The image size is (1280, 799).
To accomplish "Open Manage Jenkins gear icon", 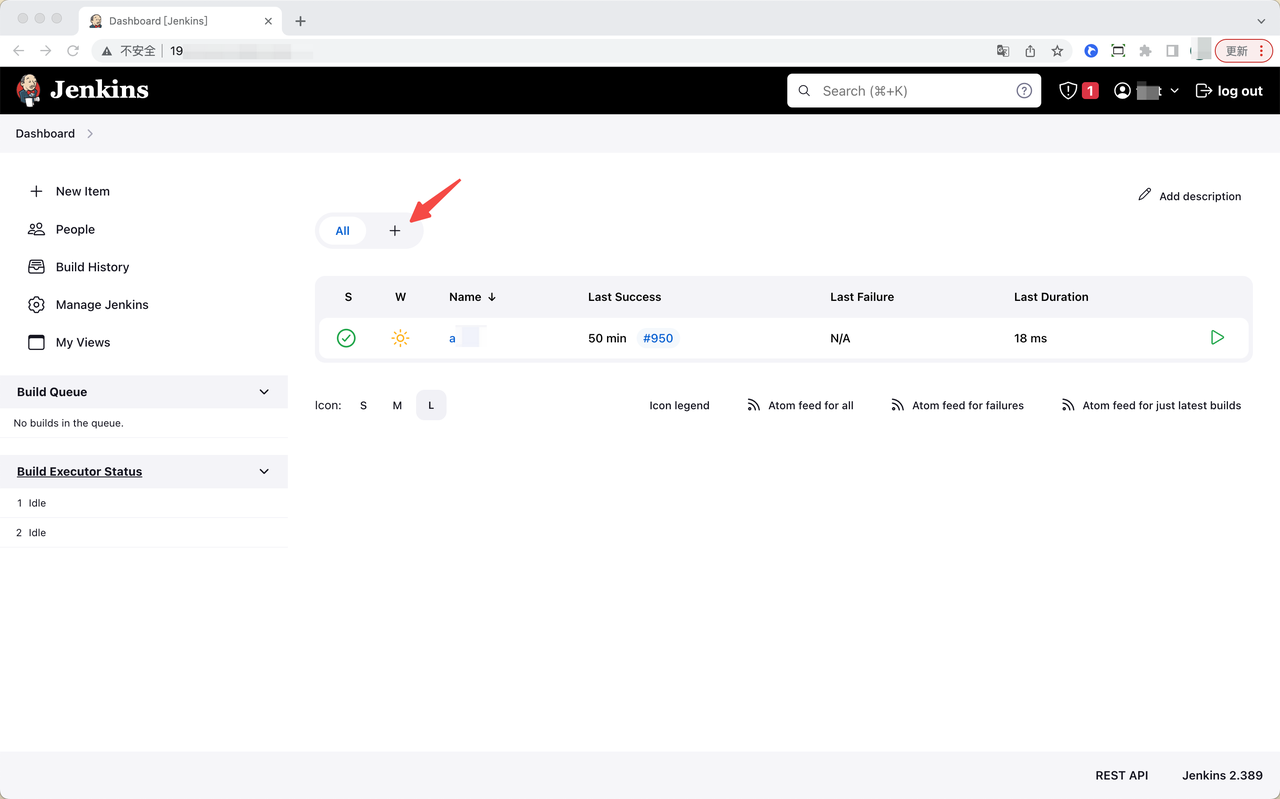I will (36, 305).
